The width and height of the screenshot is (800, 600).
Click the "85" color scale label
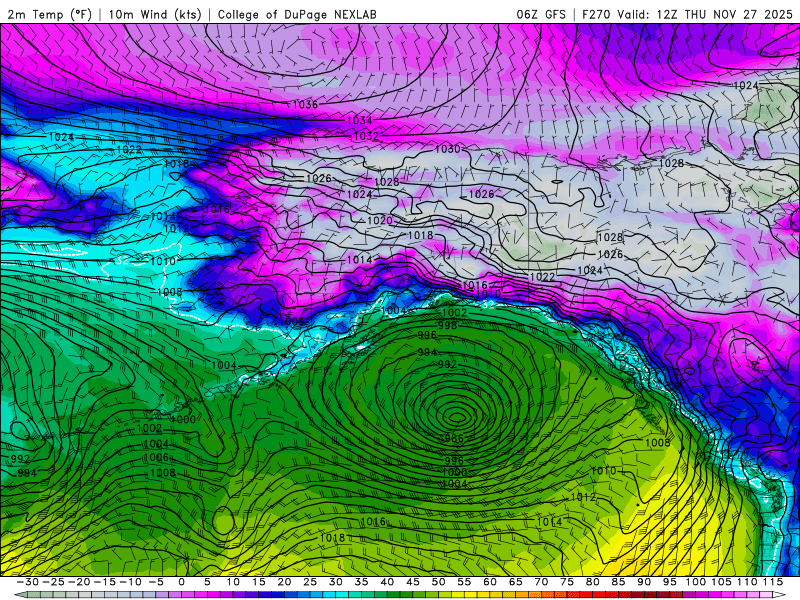(618, 582)
